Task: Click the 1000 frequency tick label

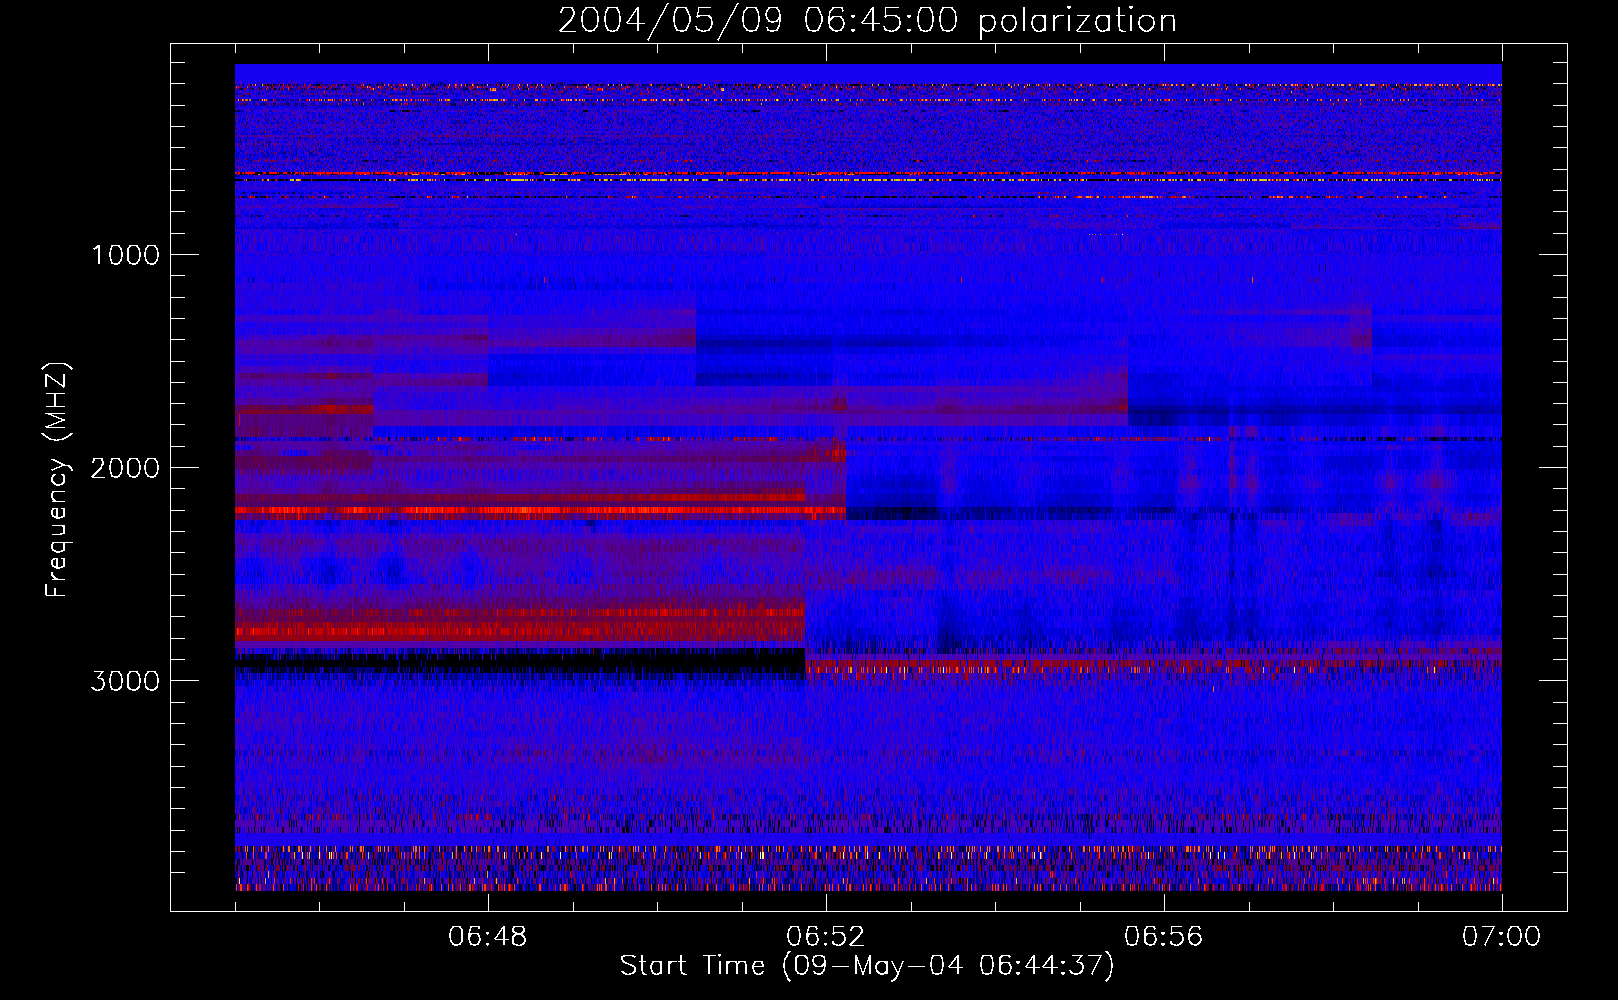Action: pos(126,255)
